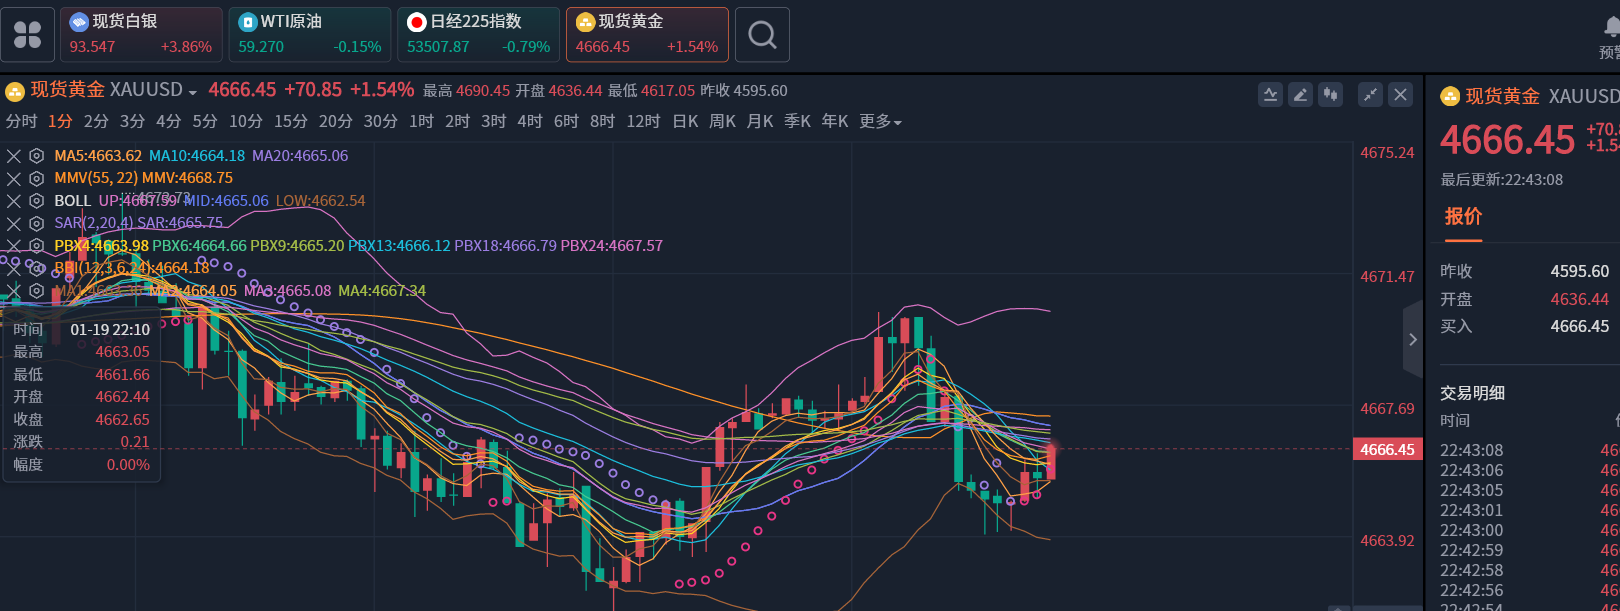
Task: Open SAR indicator settings gear
Action: point(37,223)
